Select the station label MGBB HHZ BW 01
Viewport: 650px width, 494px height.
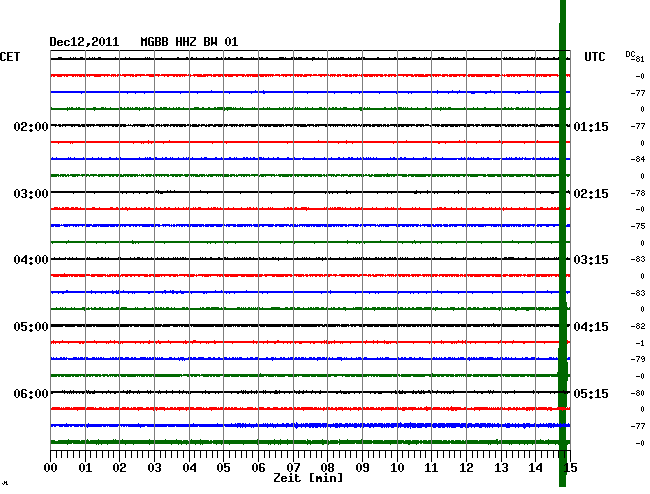click(189, 42)
